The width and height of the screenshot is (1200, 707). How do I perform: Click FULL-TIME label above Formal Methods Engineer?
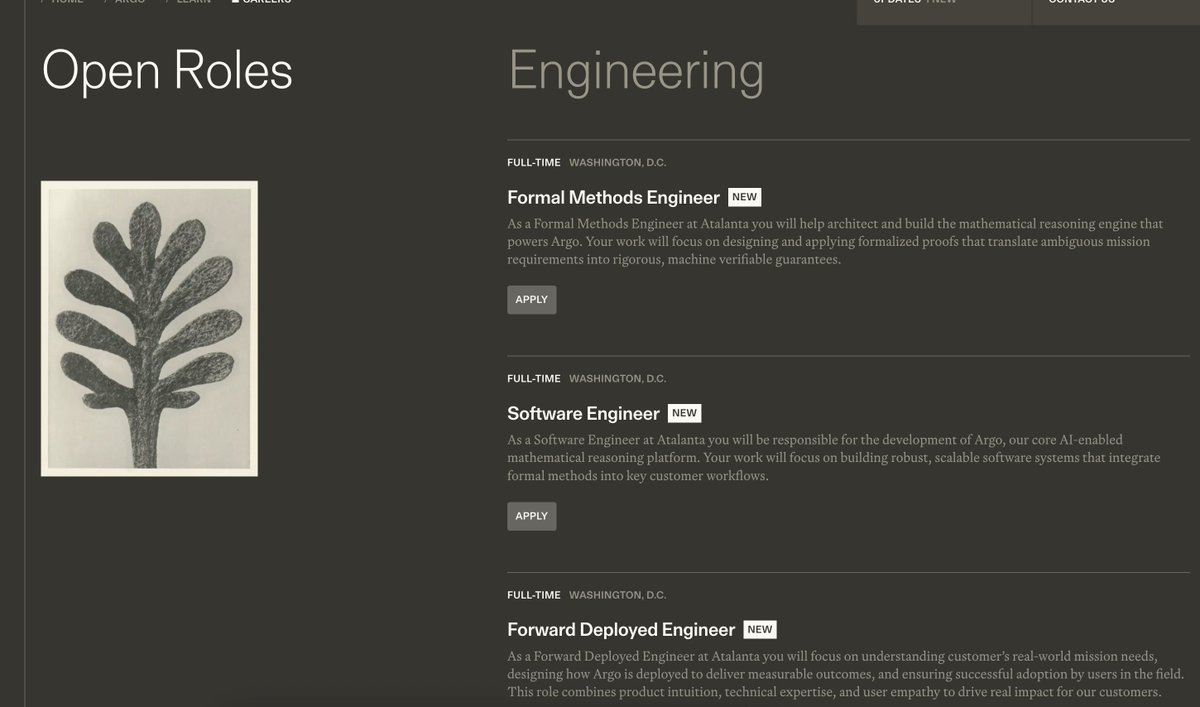tap(534, 162)
